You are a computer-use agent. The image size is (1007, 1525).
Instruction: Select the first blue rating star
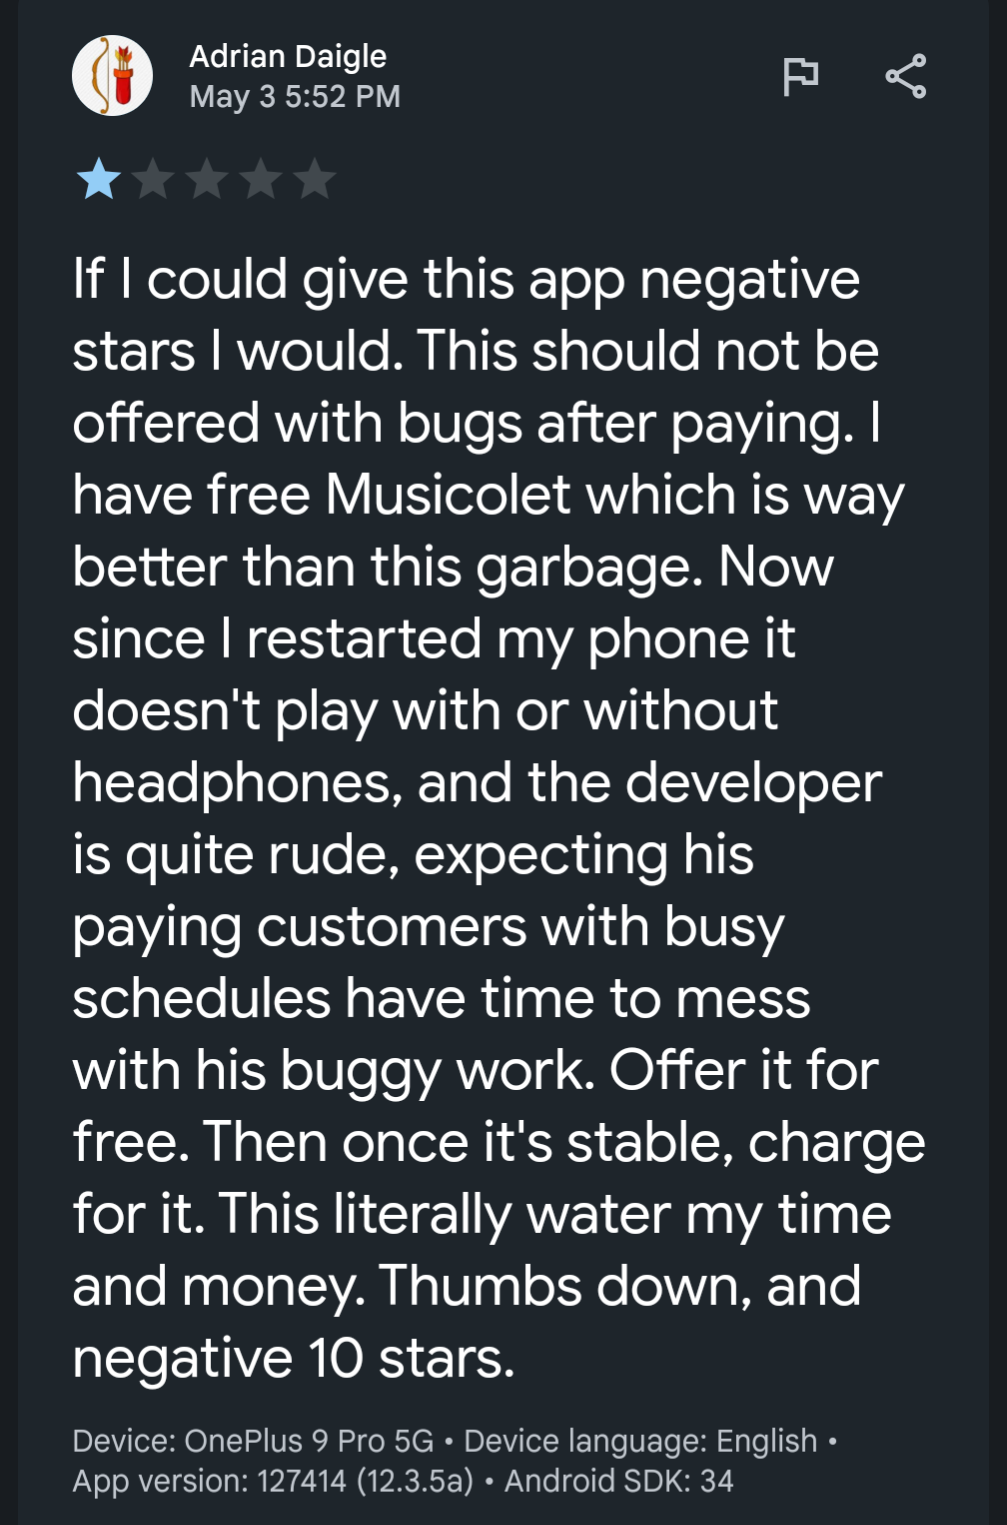(99, 180)
